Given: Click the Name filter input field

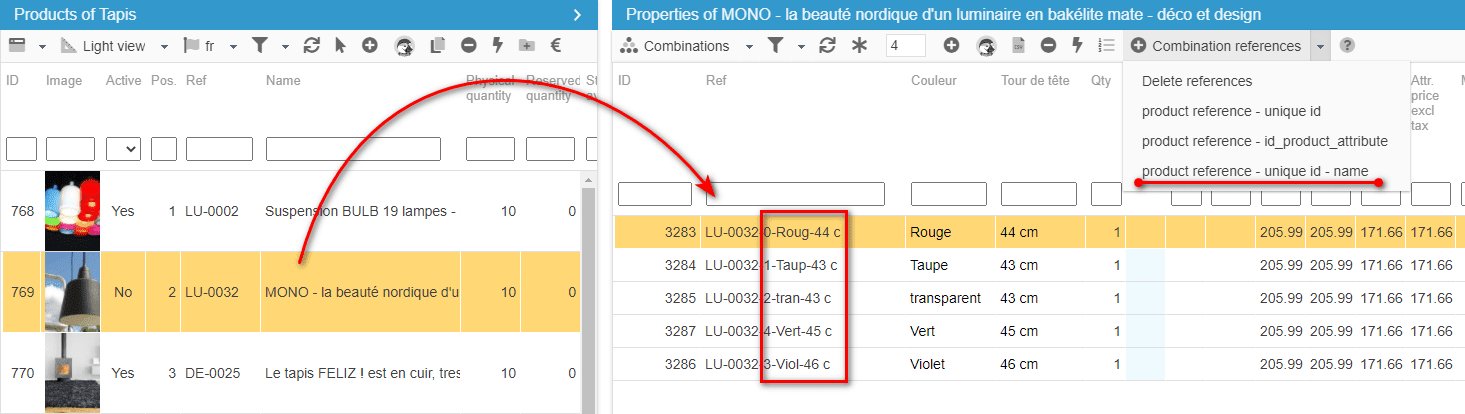Looking at the screenshot, I should point(353,149).
